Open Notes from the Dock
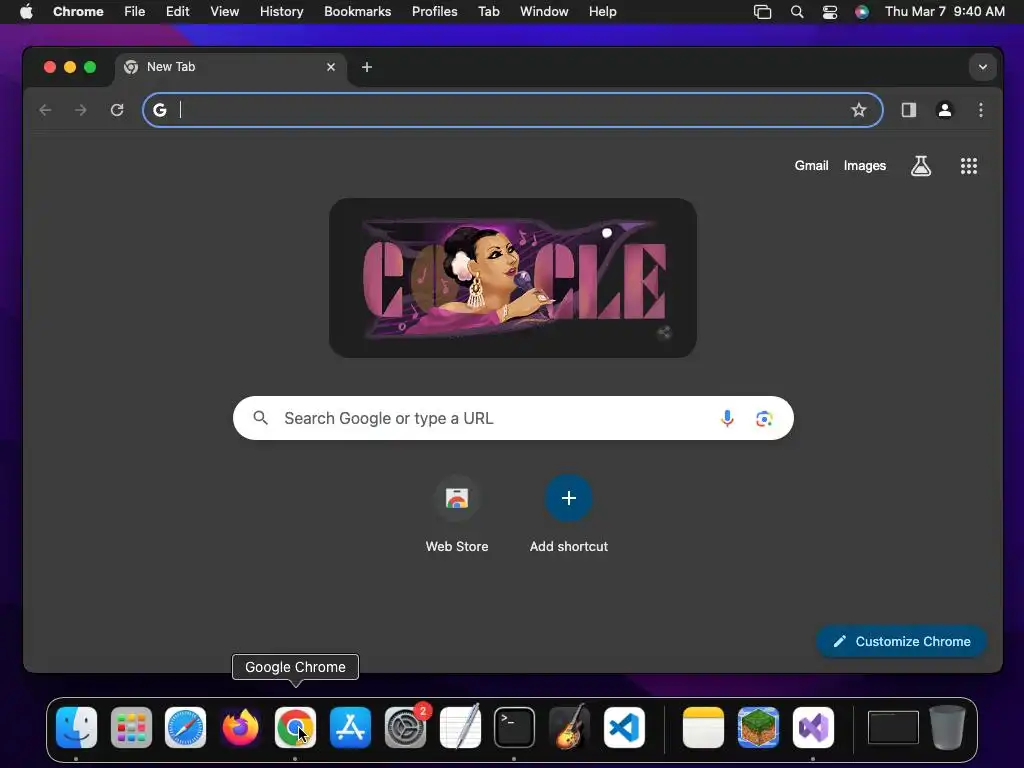1024x768 pixels. click(x=703, y=728)
